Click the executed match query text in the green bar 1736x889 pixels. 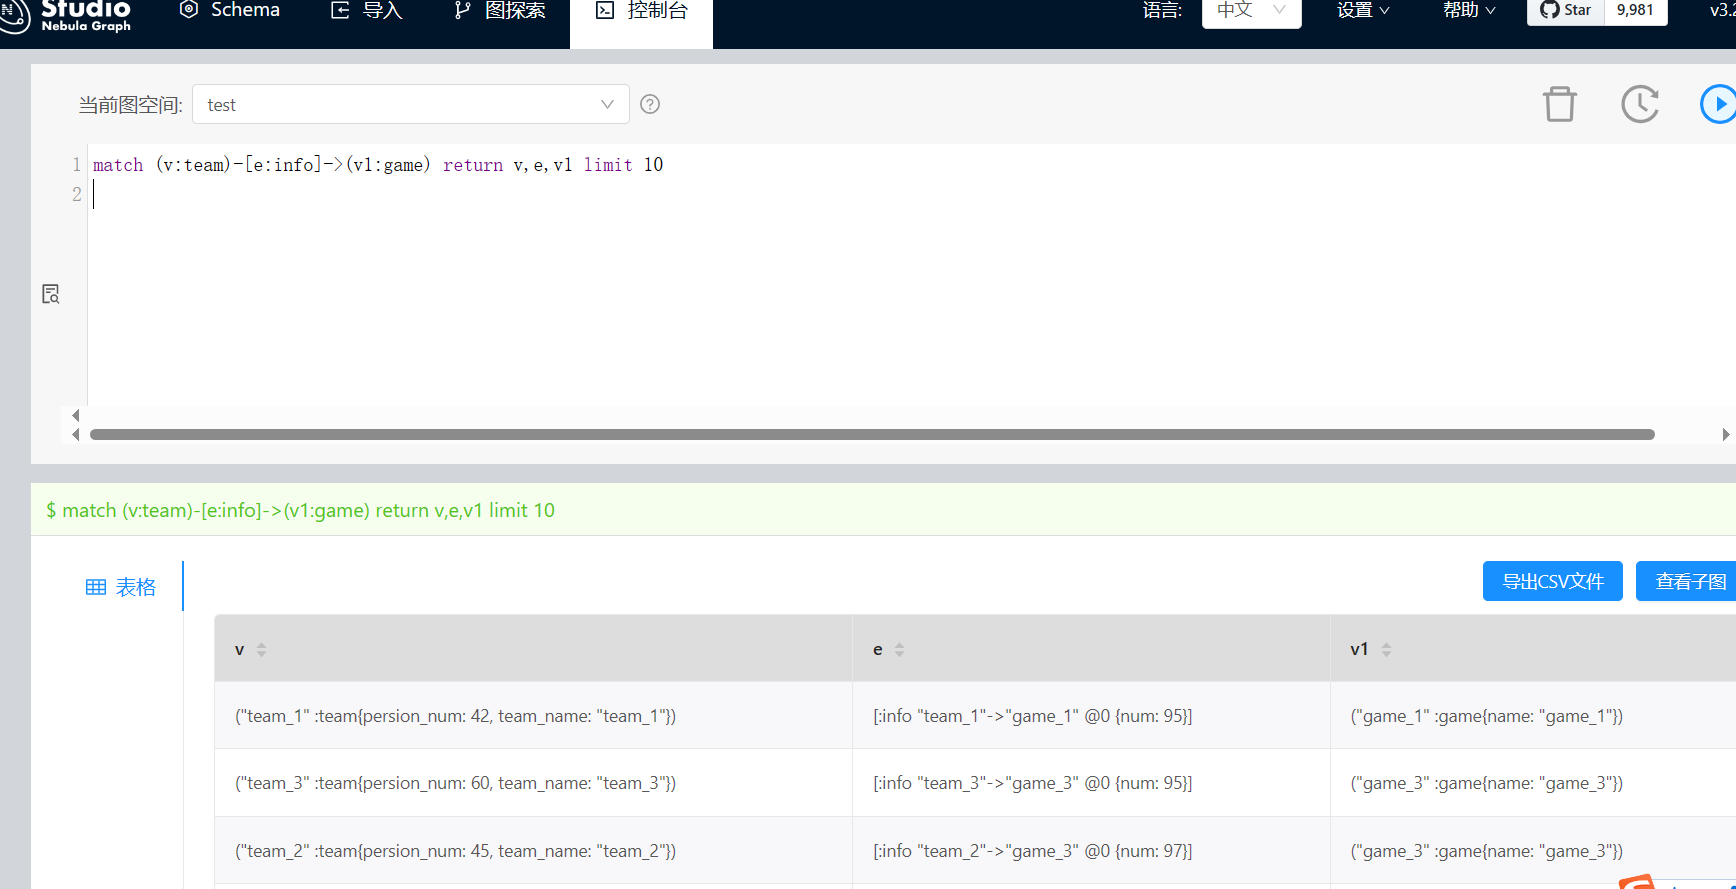tap(300, 510)
